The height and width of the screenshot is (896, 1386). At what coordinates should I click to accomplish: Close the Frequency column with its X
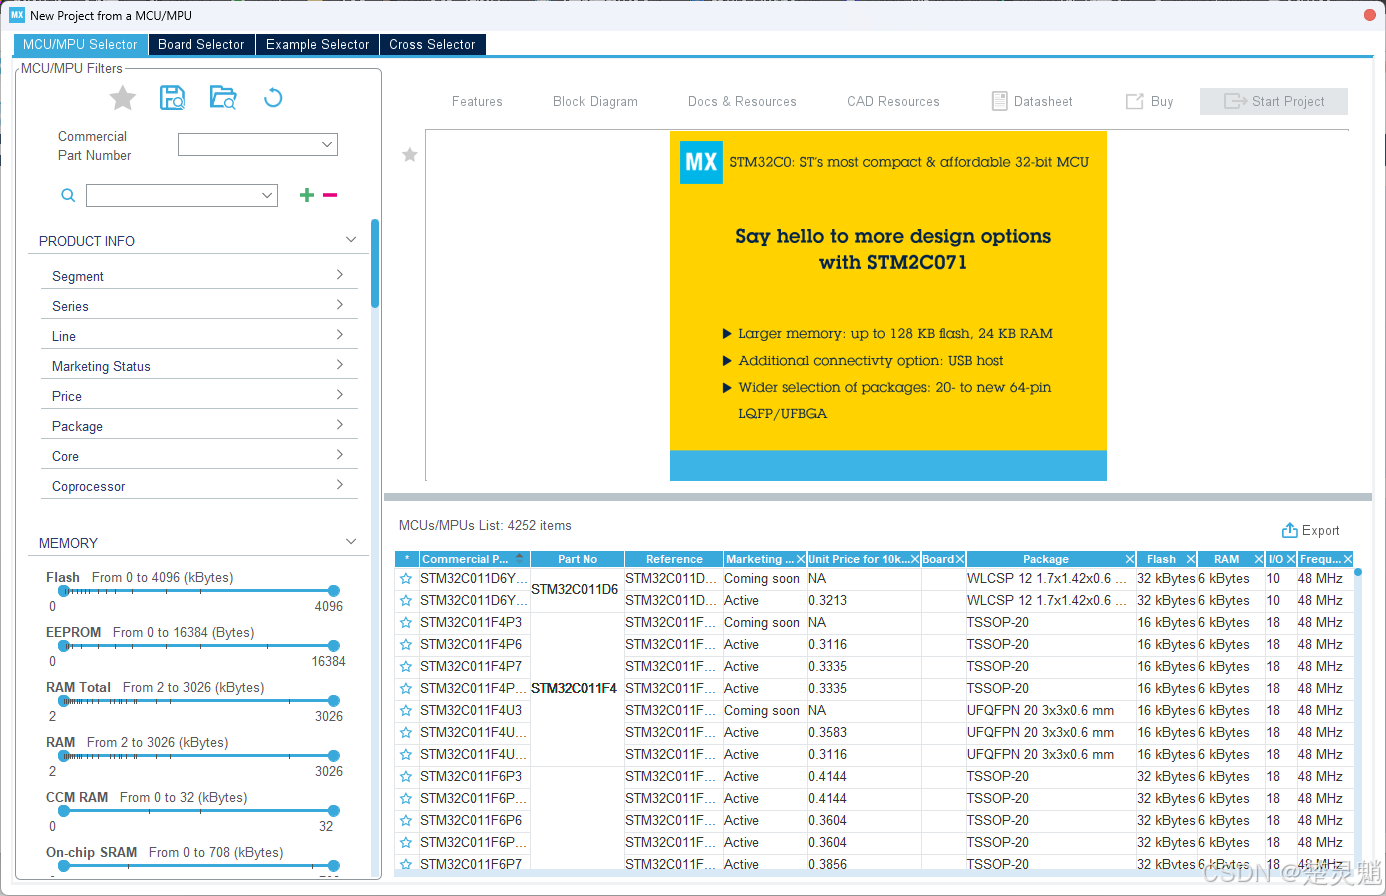click(x=1348, y=559)
